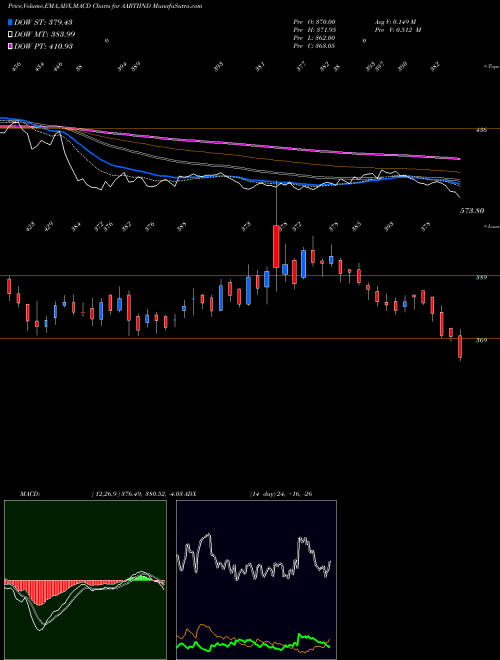Click the 'Pre O: 370.00' value

(x=314, y=22)
